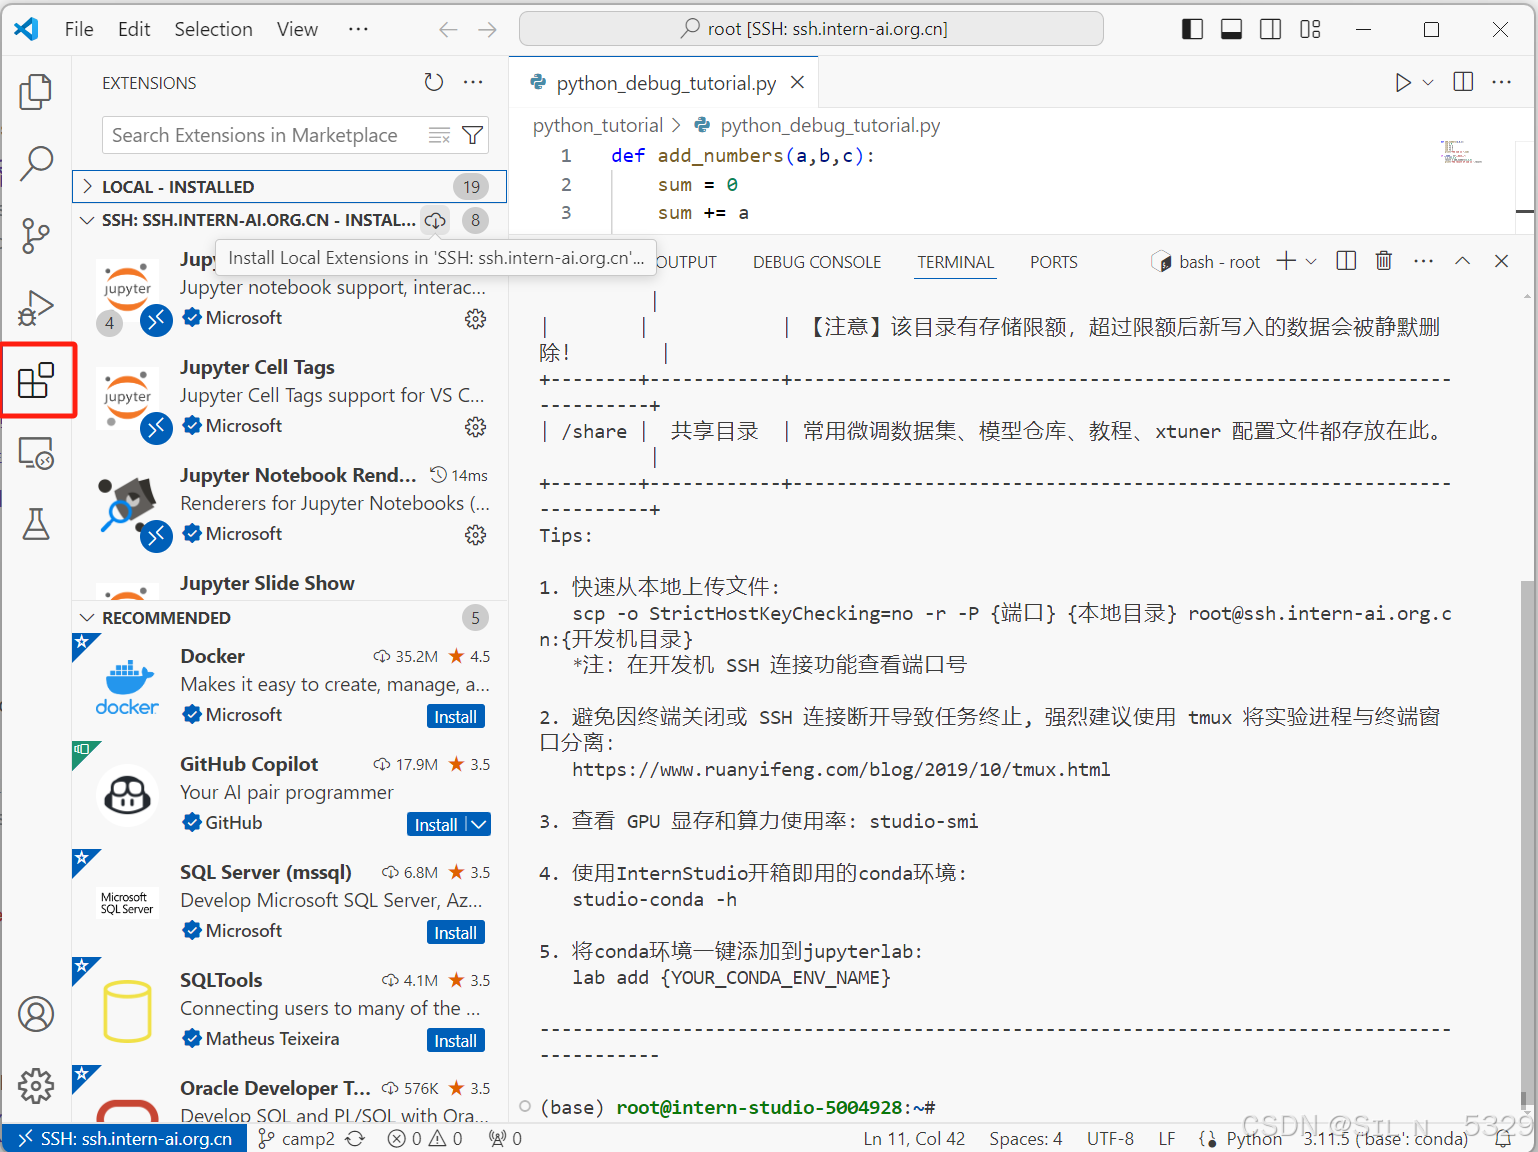Open Jupyter Notebook Renderers manage gear
Screen dimensions: 1538x1152
click(x=476, y=534)
